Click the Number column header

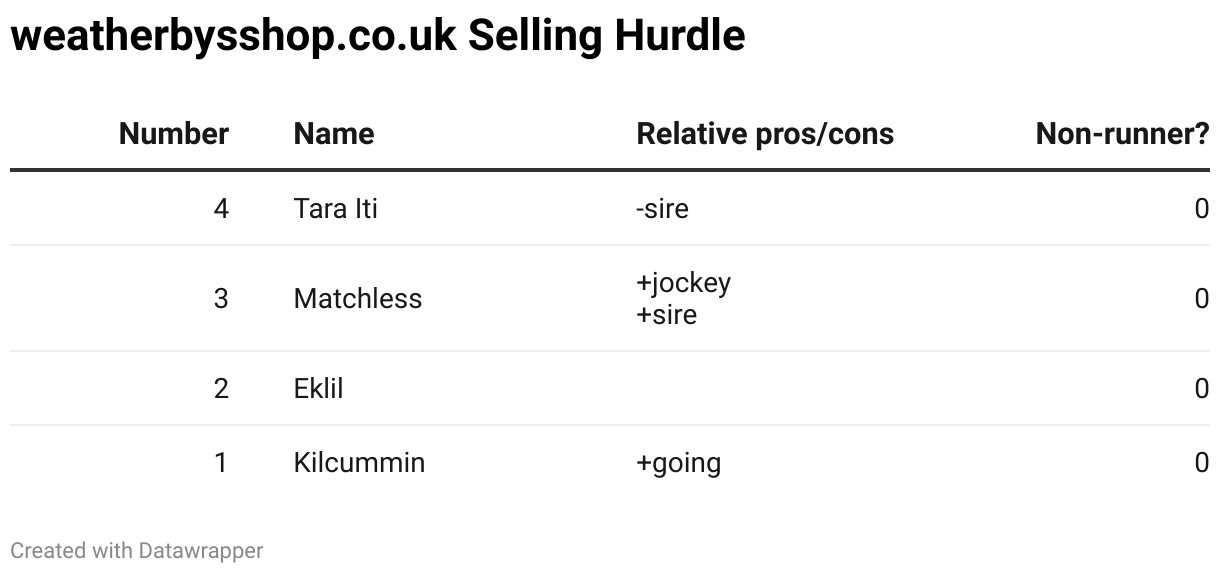click(174, 134)
